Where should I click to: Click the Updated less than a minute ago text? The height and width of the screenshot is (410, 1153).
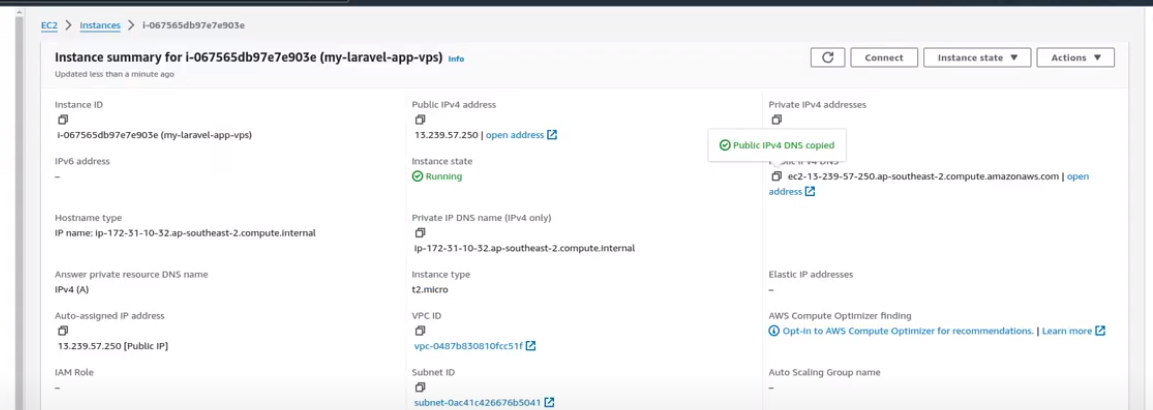click(x=115, y=74)
